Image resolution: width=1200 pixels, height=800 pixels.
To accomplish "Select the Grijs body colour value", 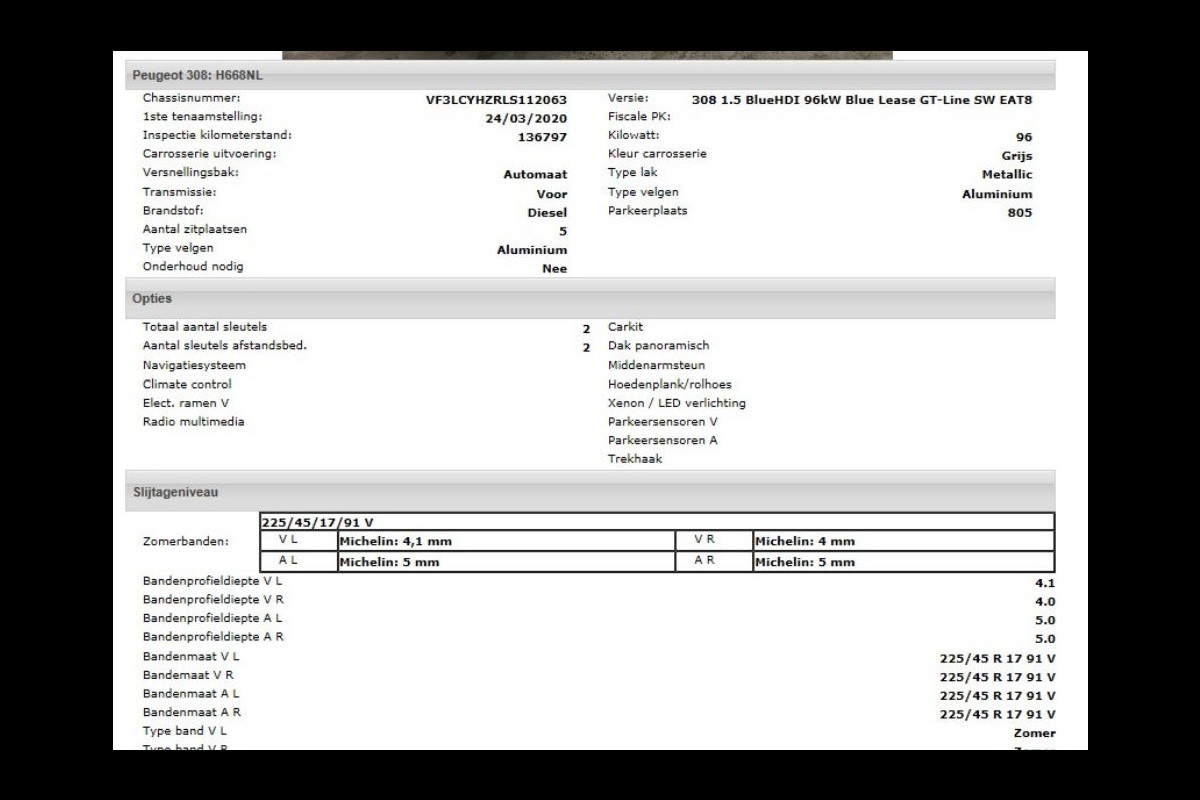I will [x=1016, y=156].
